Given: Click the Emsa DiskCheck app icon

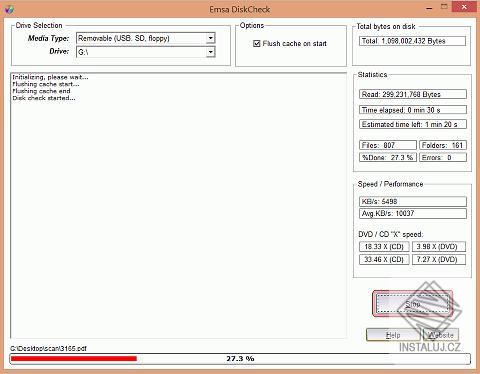Looking at the screenshot, I should pos(9,9).
